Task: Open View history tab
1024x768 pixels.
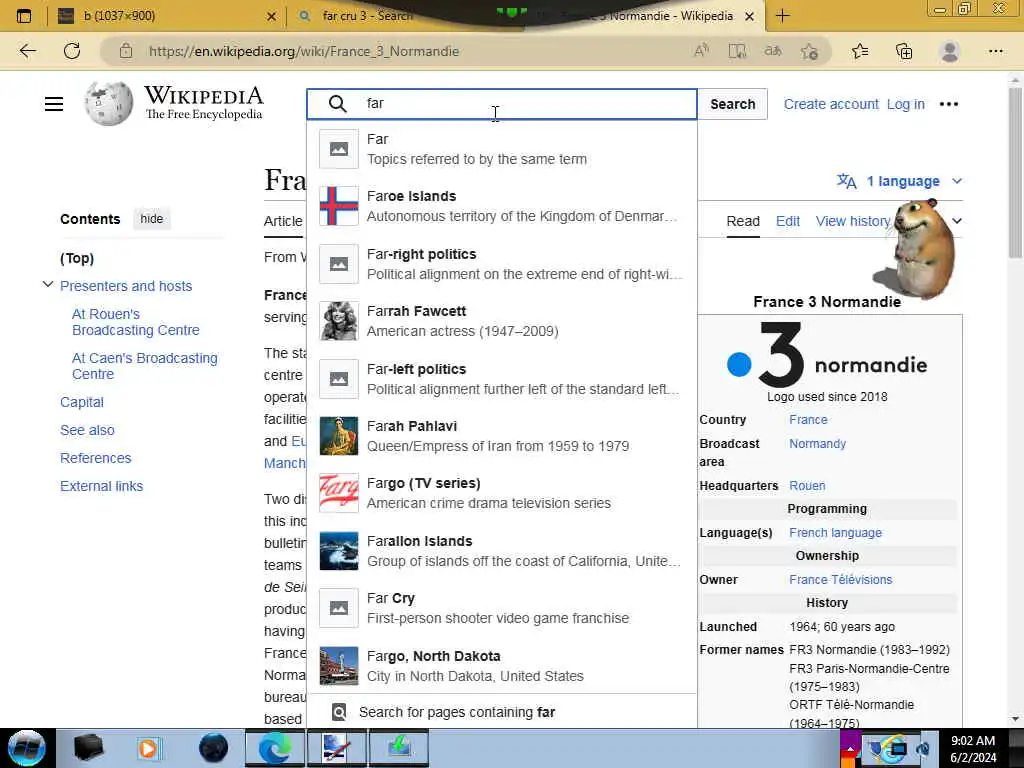Action: point(852,221)
